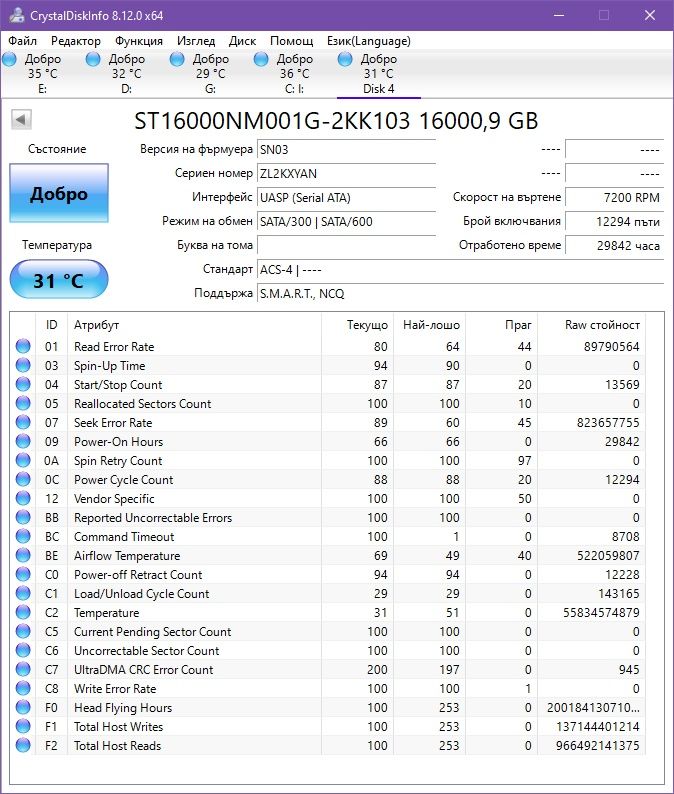Screen dimensions: 674x794
Task: Select the Current Pending Sector Count row
Action: (x=327, y=631)
